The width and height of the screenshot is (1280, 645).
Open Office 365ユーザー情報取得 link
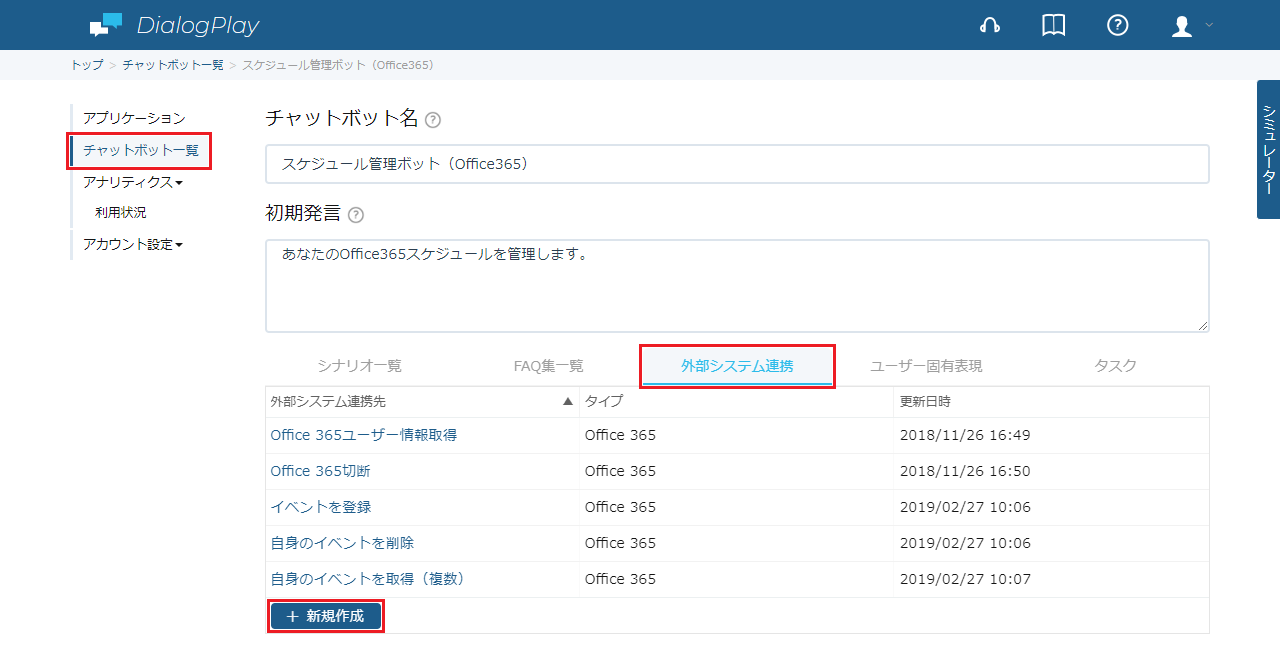click(364, 435)
